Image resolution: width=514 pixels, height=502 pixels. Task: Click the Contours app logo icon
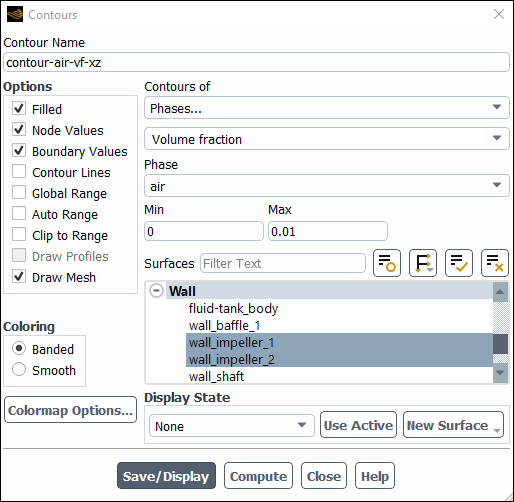[x=15, y=14]
